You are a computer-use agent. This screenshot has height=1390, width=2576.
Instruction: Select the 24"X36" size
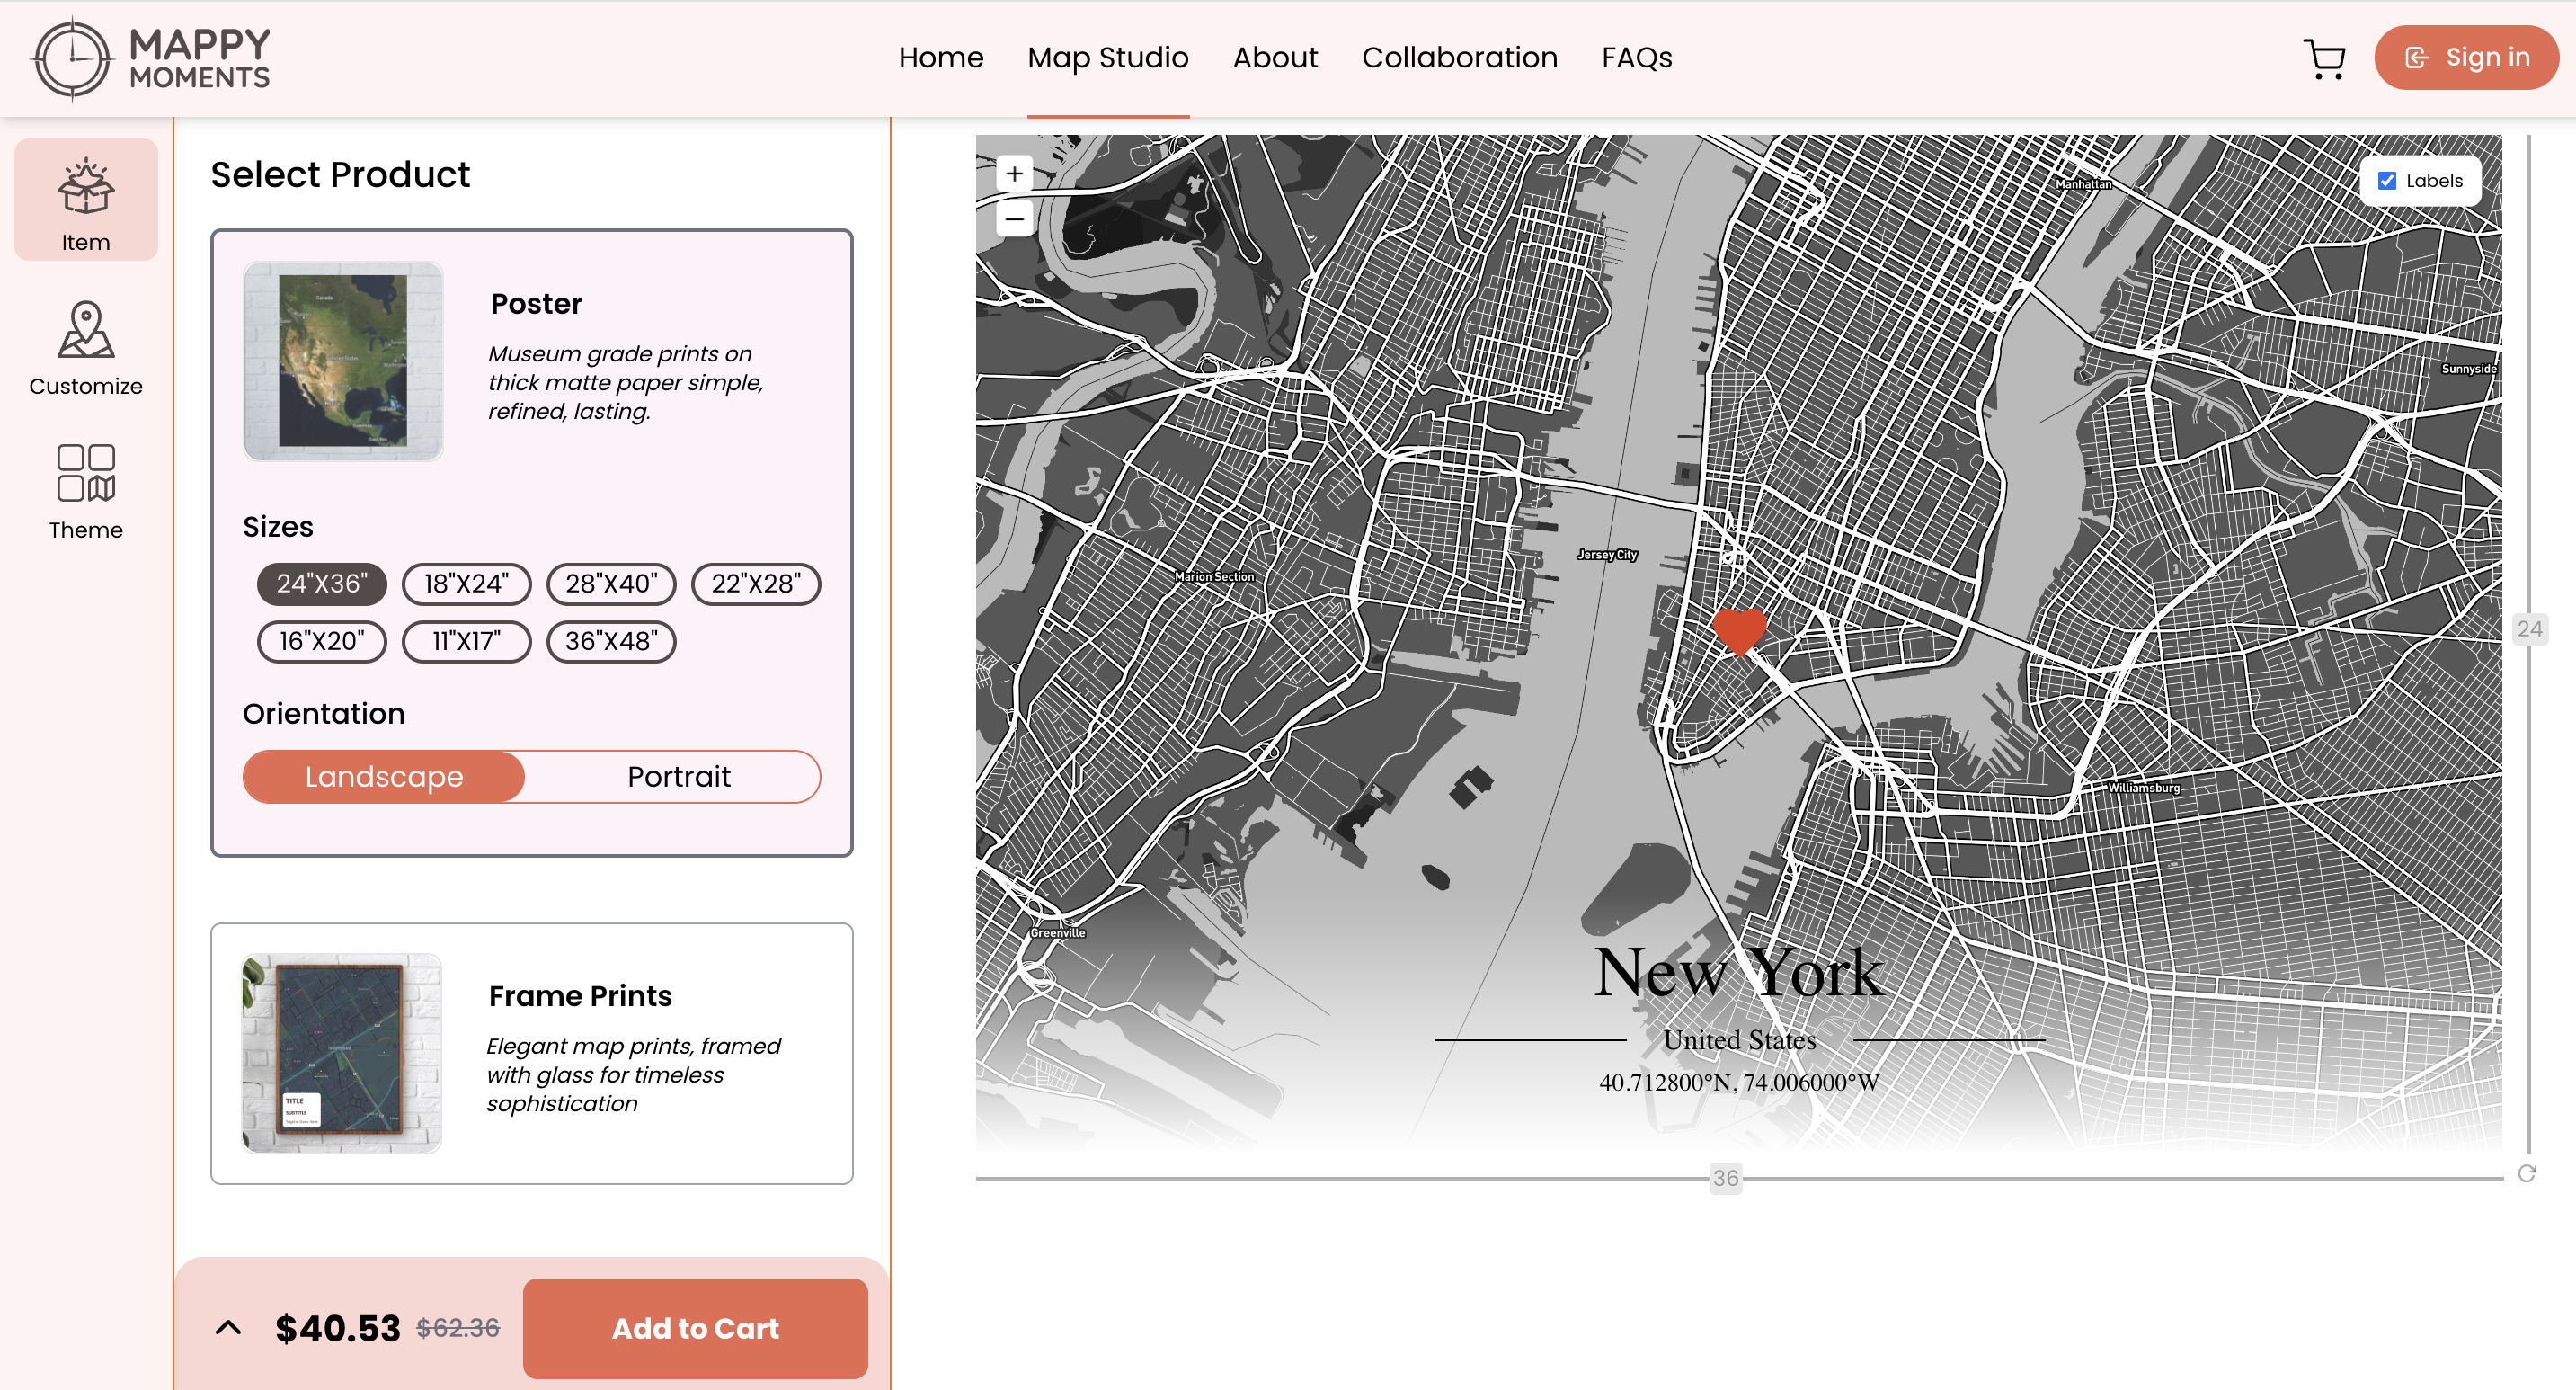pyautogui.click(x=322, y=584)
